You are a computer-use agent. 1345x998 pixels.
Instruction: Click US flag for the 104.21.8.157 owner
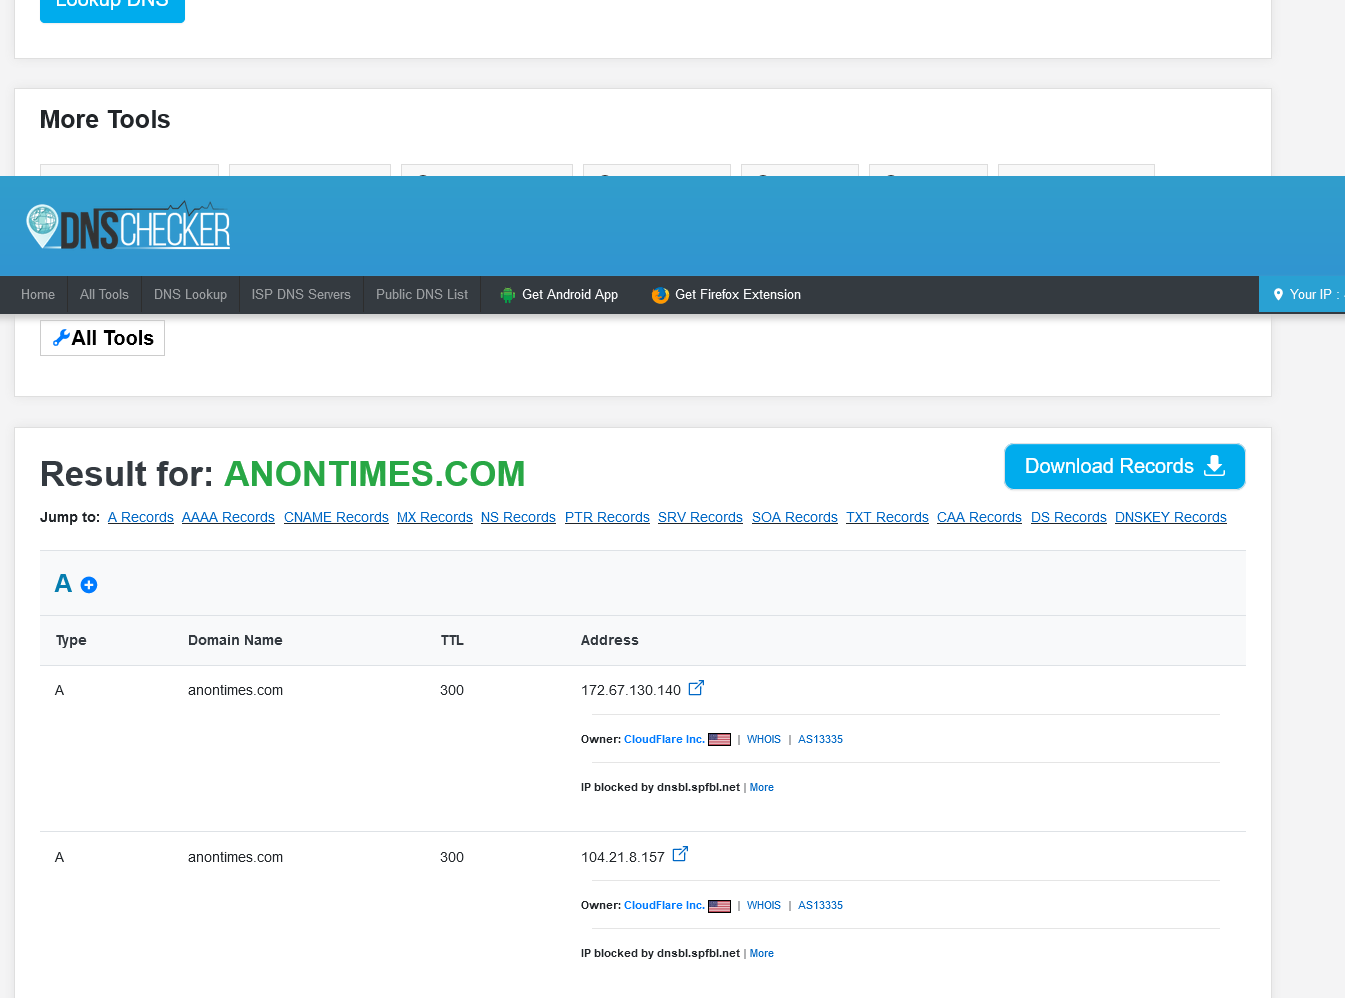(x=719, y=906)
